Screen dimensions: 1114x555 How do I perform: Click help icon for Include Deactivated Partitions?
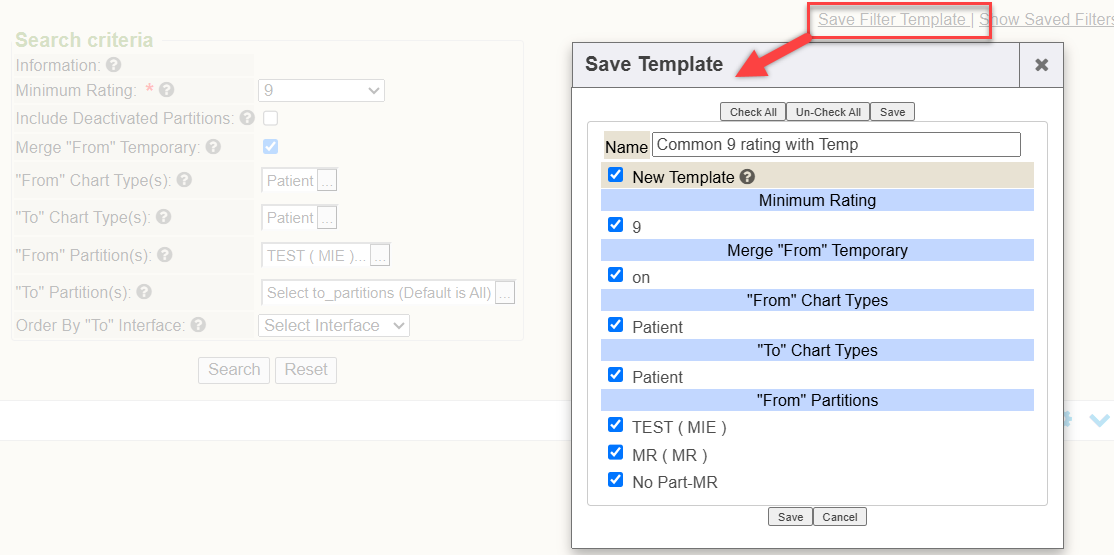point(247,118)
